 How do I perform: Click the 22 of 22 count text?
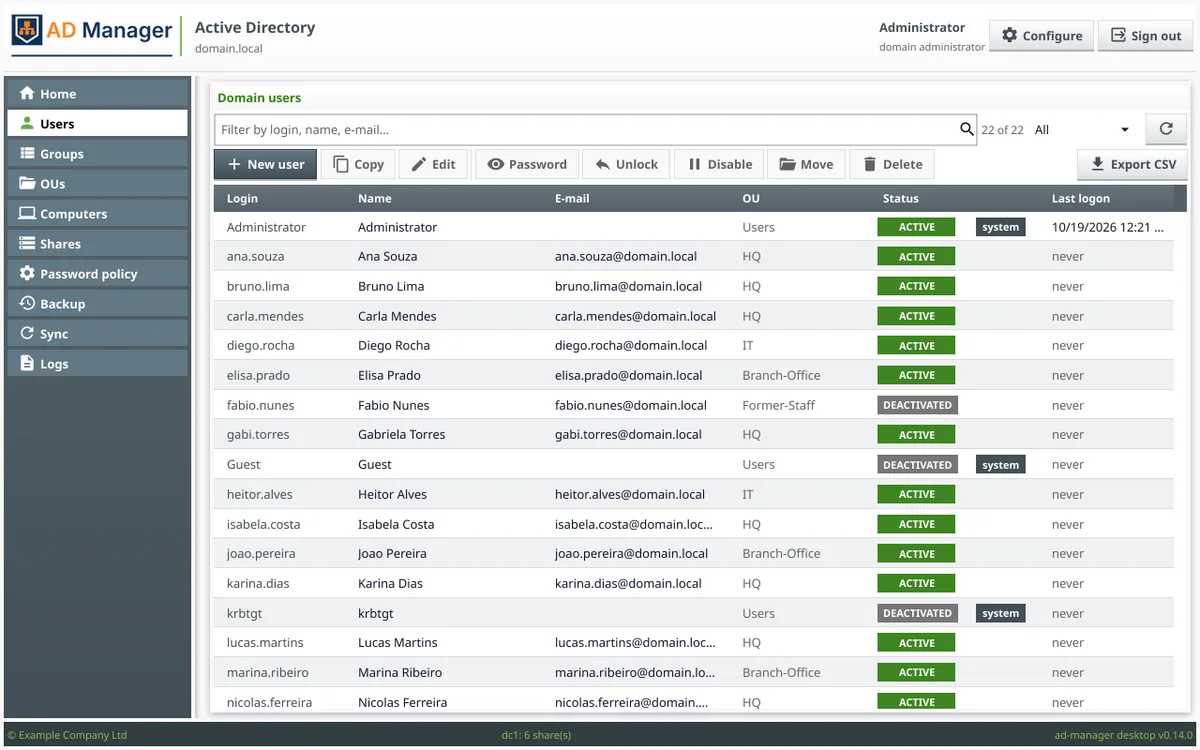[x=1002, y=130]
